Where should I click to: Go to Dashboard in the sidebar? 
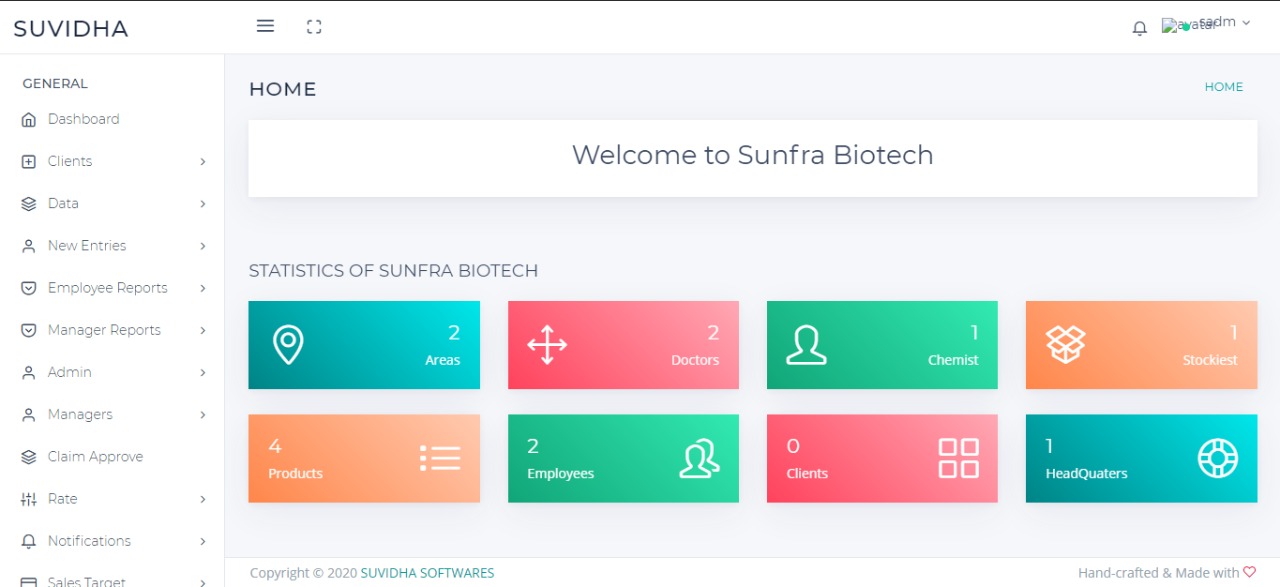[83, 119]
